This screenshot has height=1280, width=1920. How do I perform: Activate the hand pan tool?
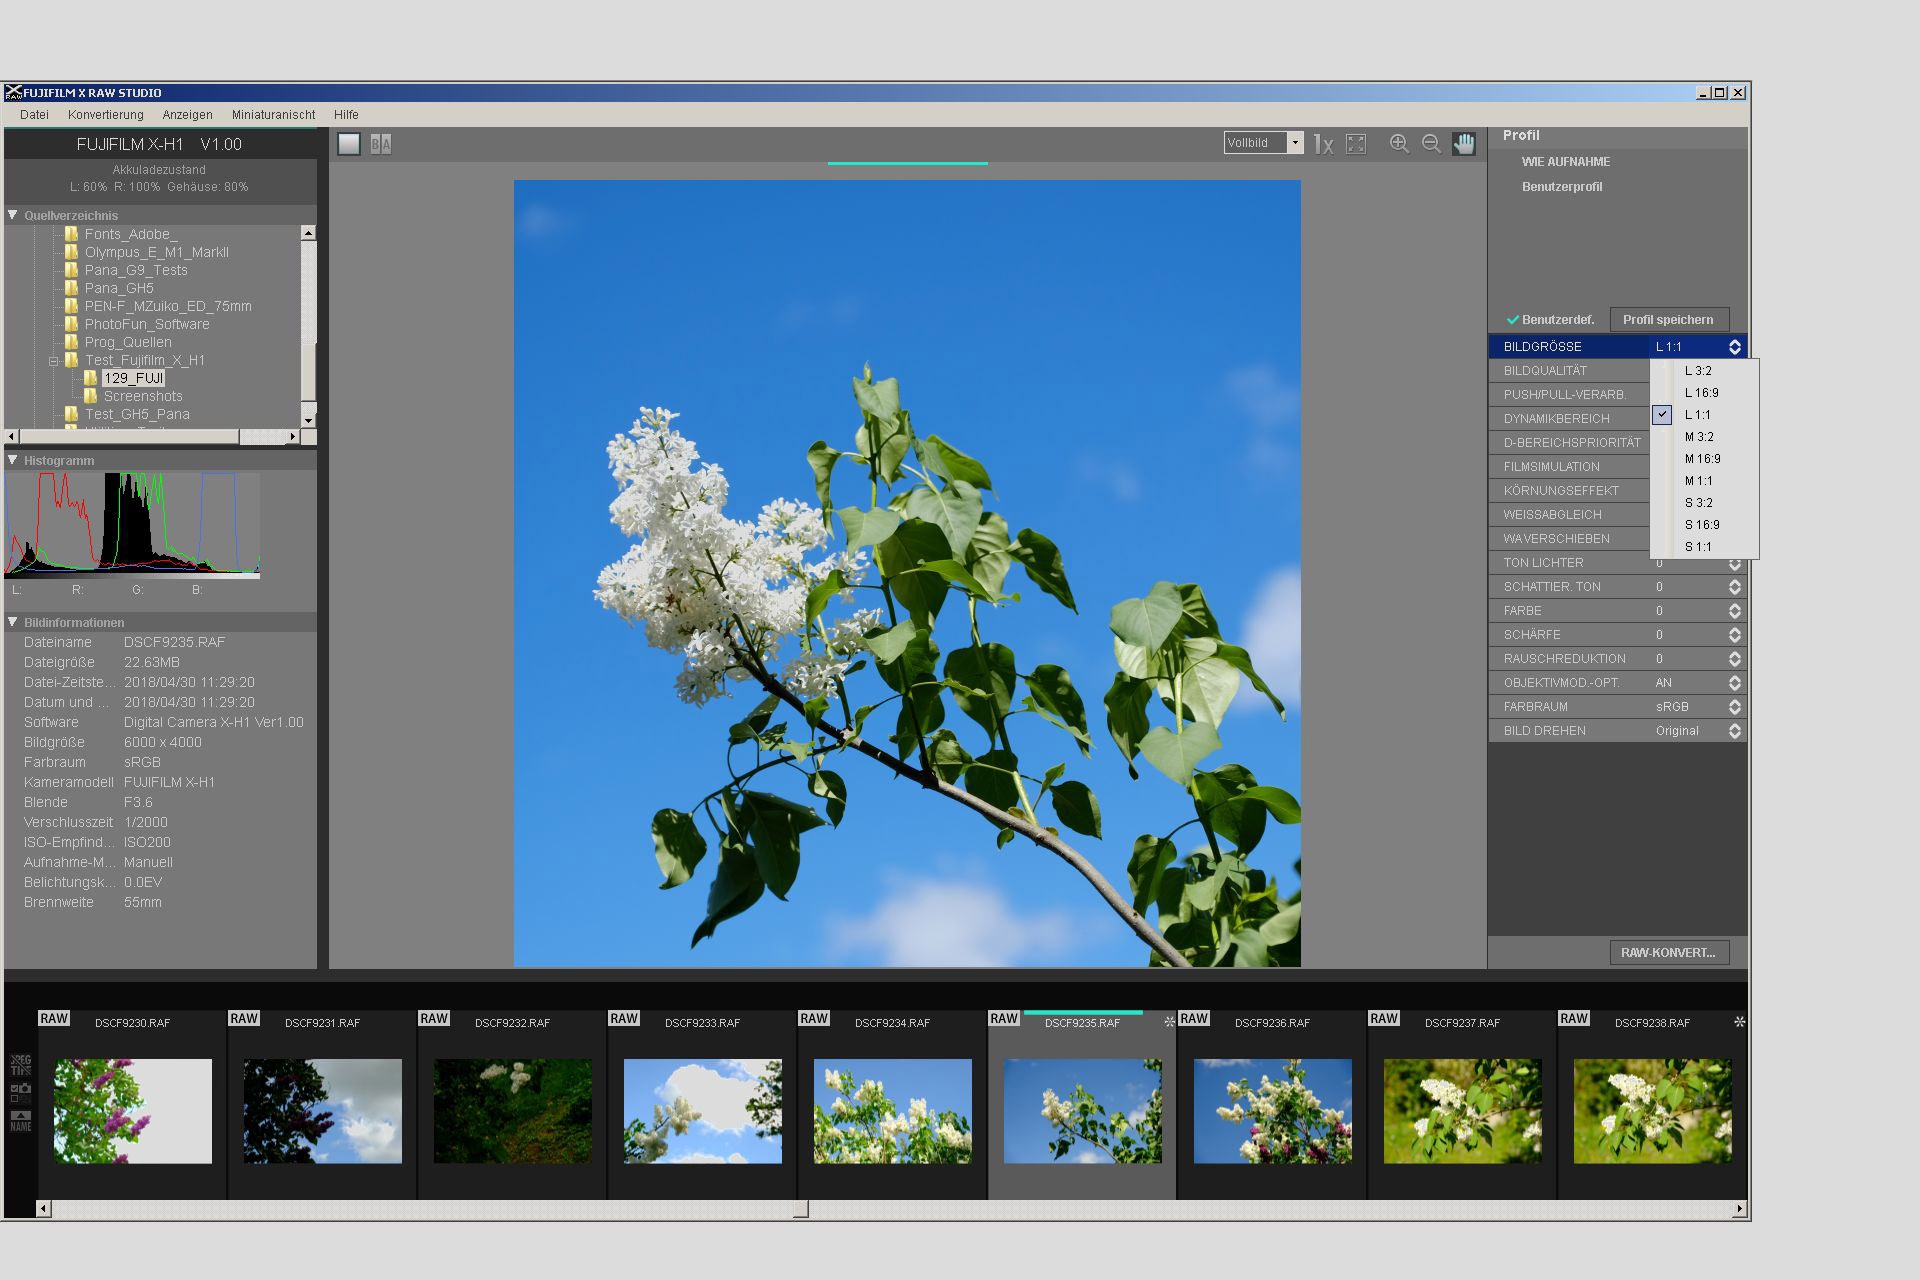click(x=1464, y=144)
